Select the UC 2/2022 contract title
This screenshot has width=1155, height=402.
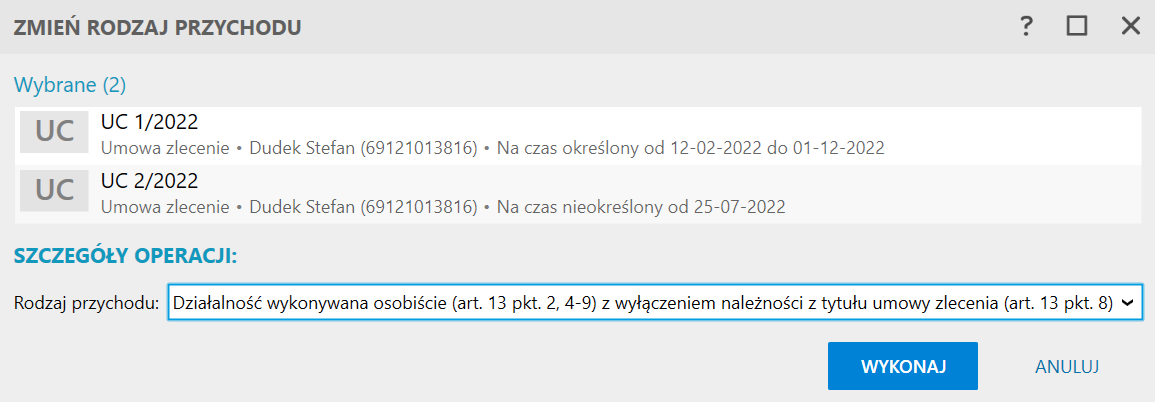[x=149, y=182]
